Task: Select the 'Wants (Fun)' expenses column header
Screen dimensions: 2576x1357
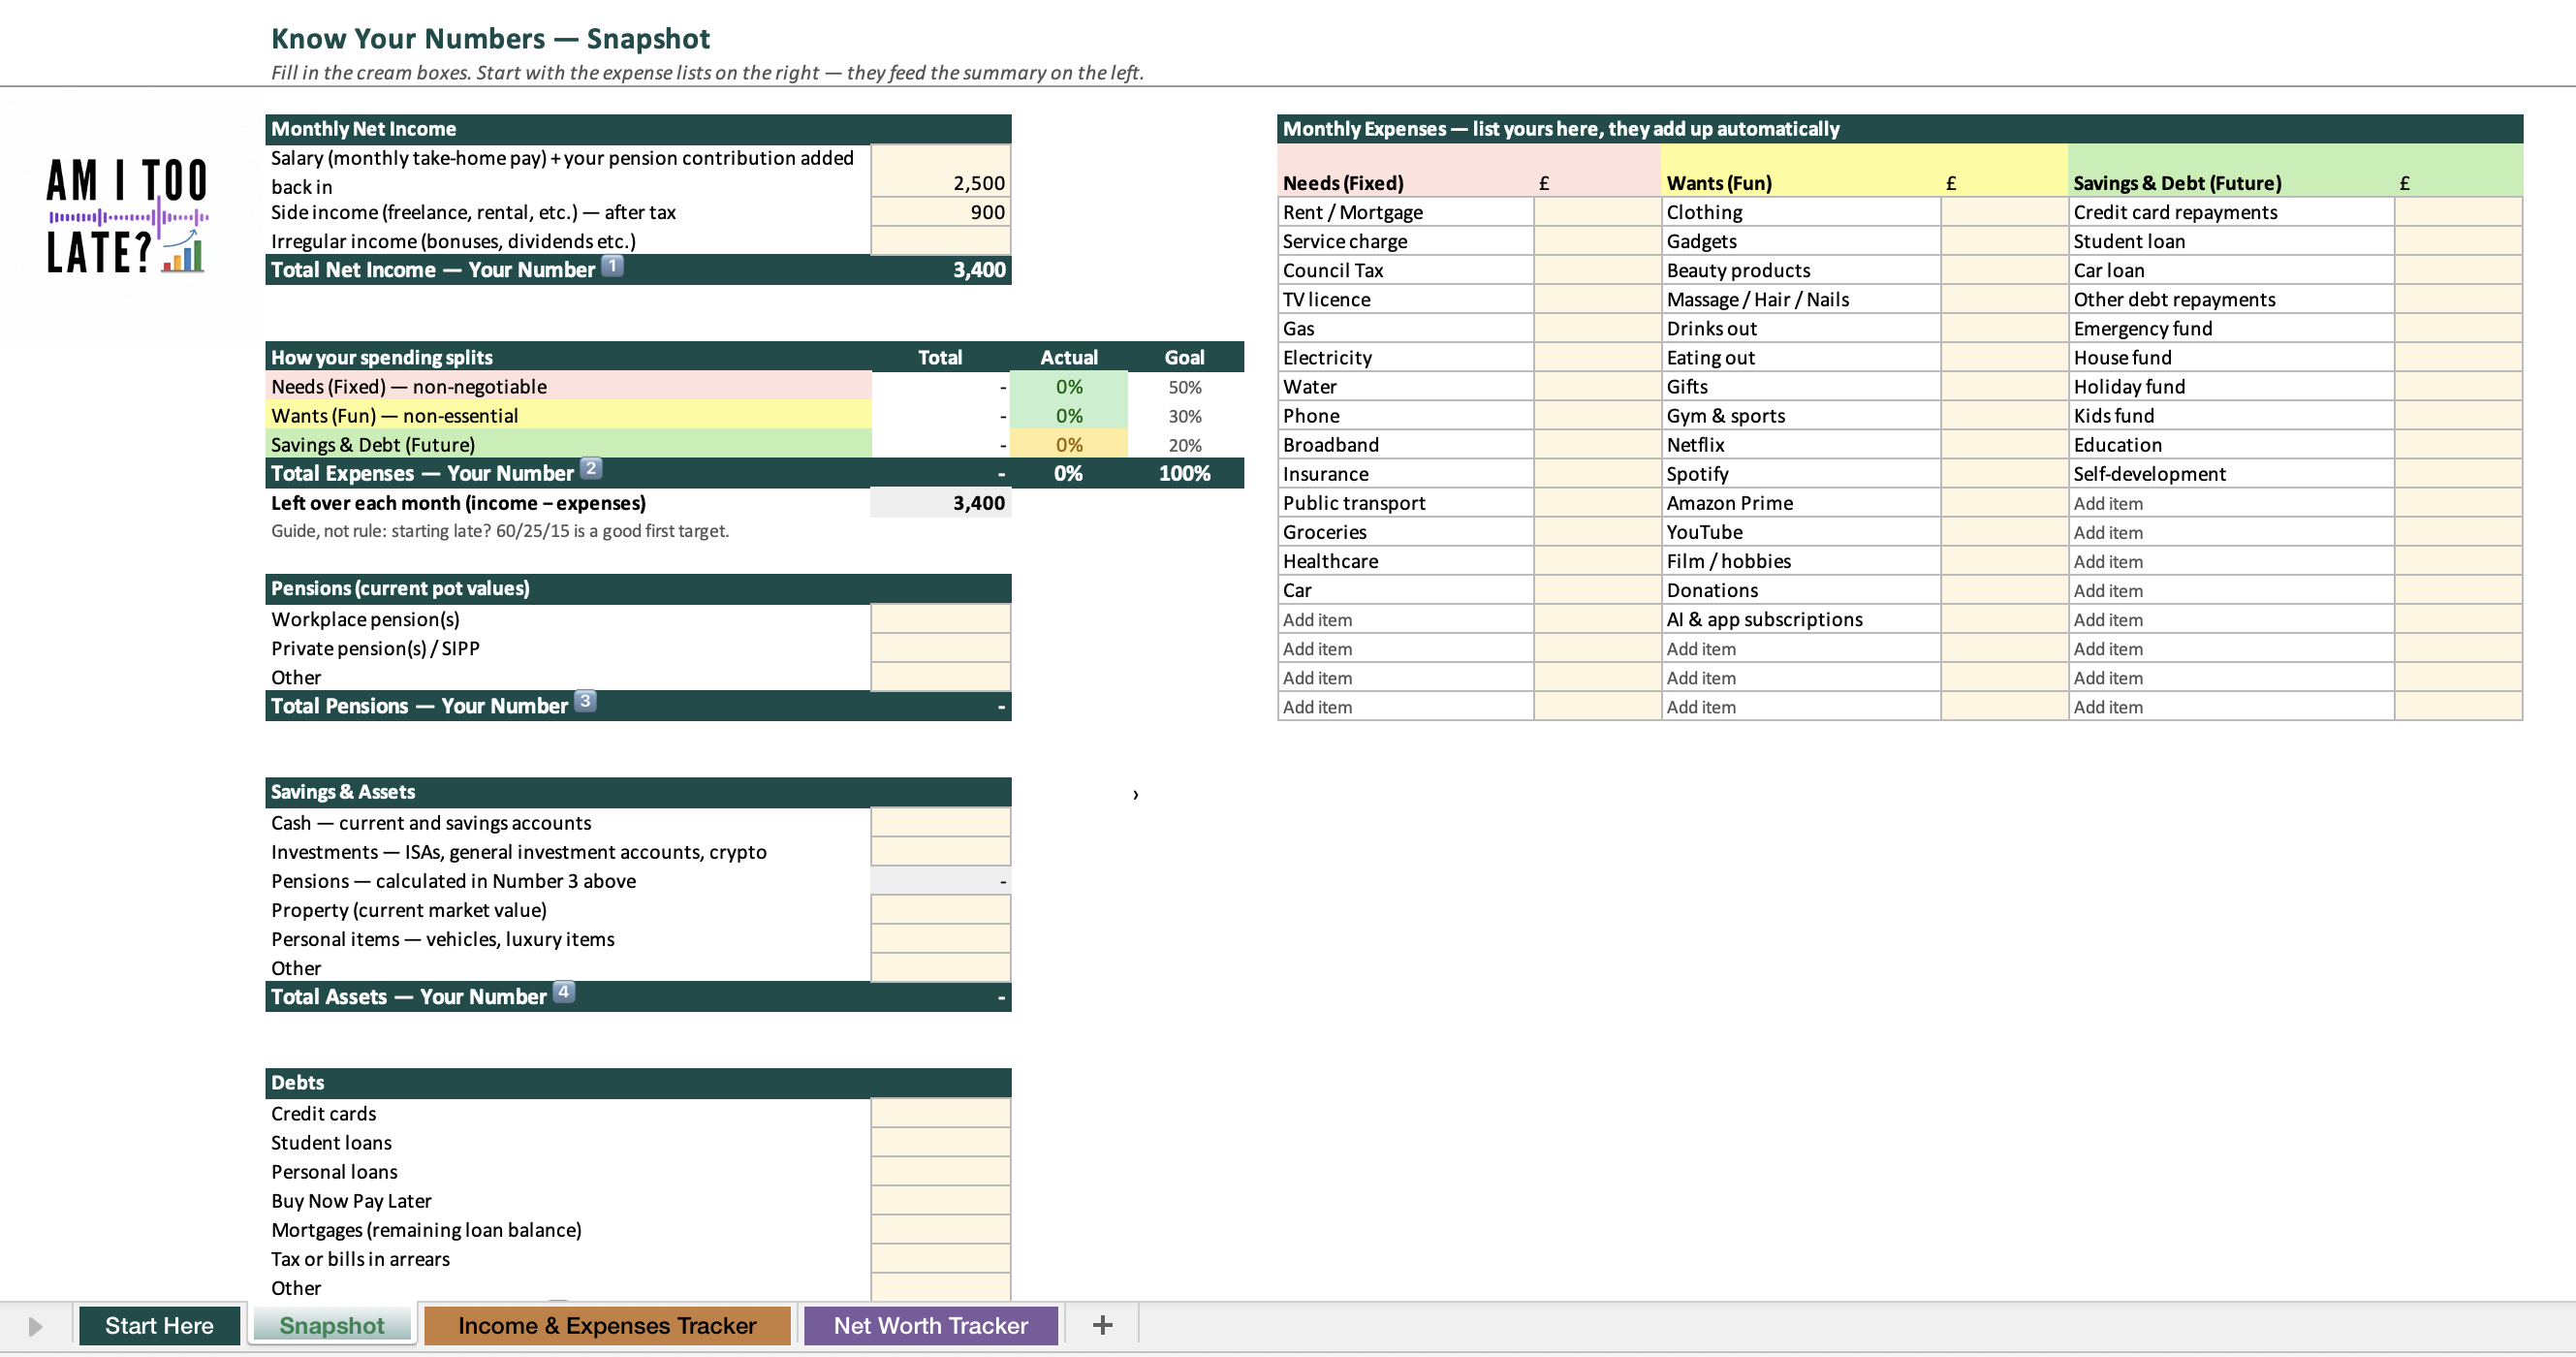Action: coord(1718,183)
